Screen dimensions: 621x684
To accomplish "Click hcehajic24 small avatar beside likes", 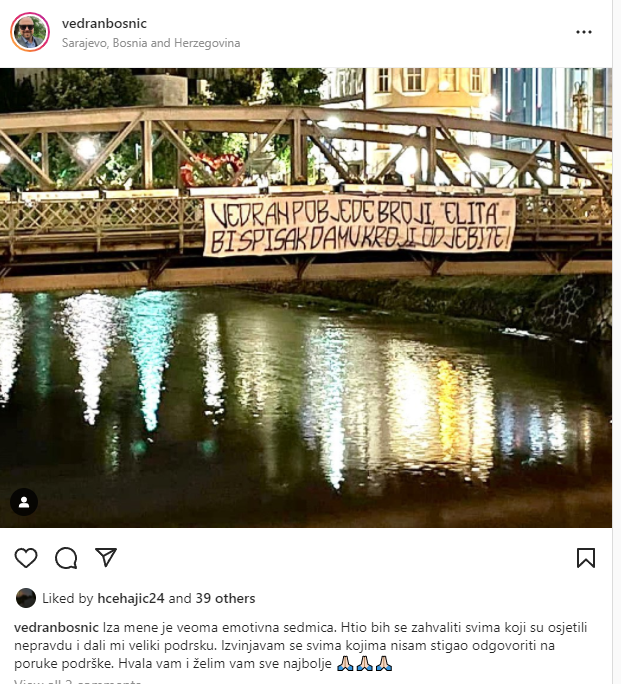I will coord(26,598).
